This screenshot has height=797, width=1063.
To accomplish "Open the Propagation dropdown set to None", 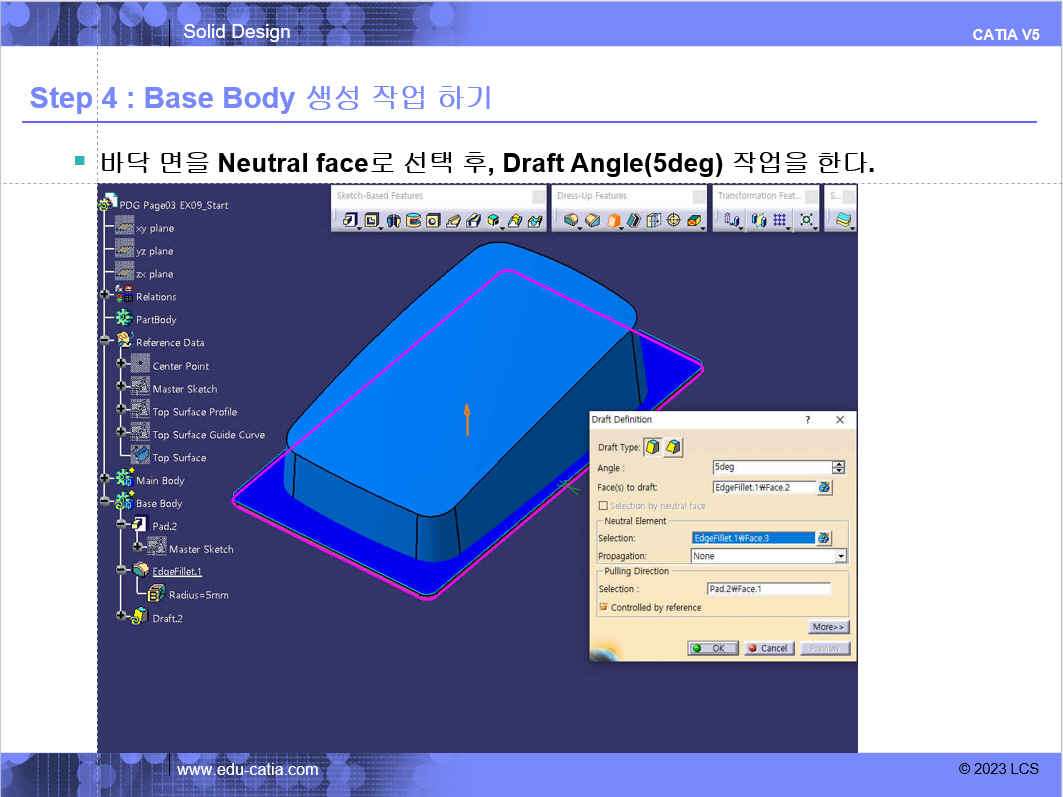I will 769,556.
